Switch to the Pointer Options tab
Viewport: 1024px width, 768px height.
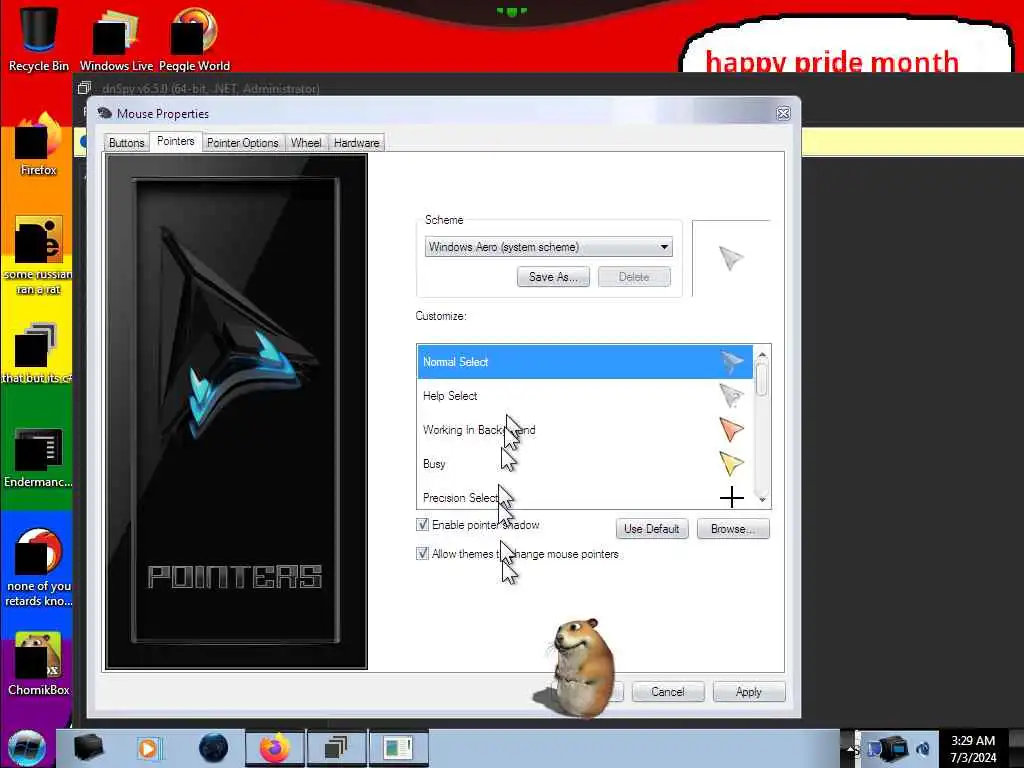[242, 142]
